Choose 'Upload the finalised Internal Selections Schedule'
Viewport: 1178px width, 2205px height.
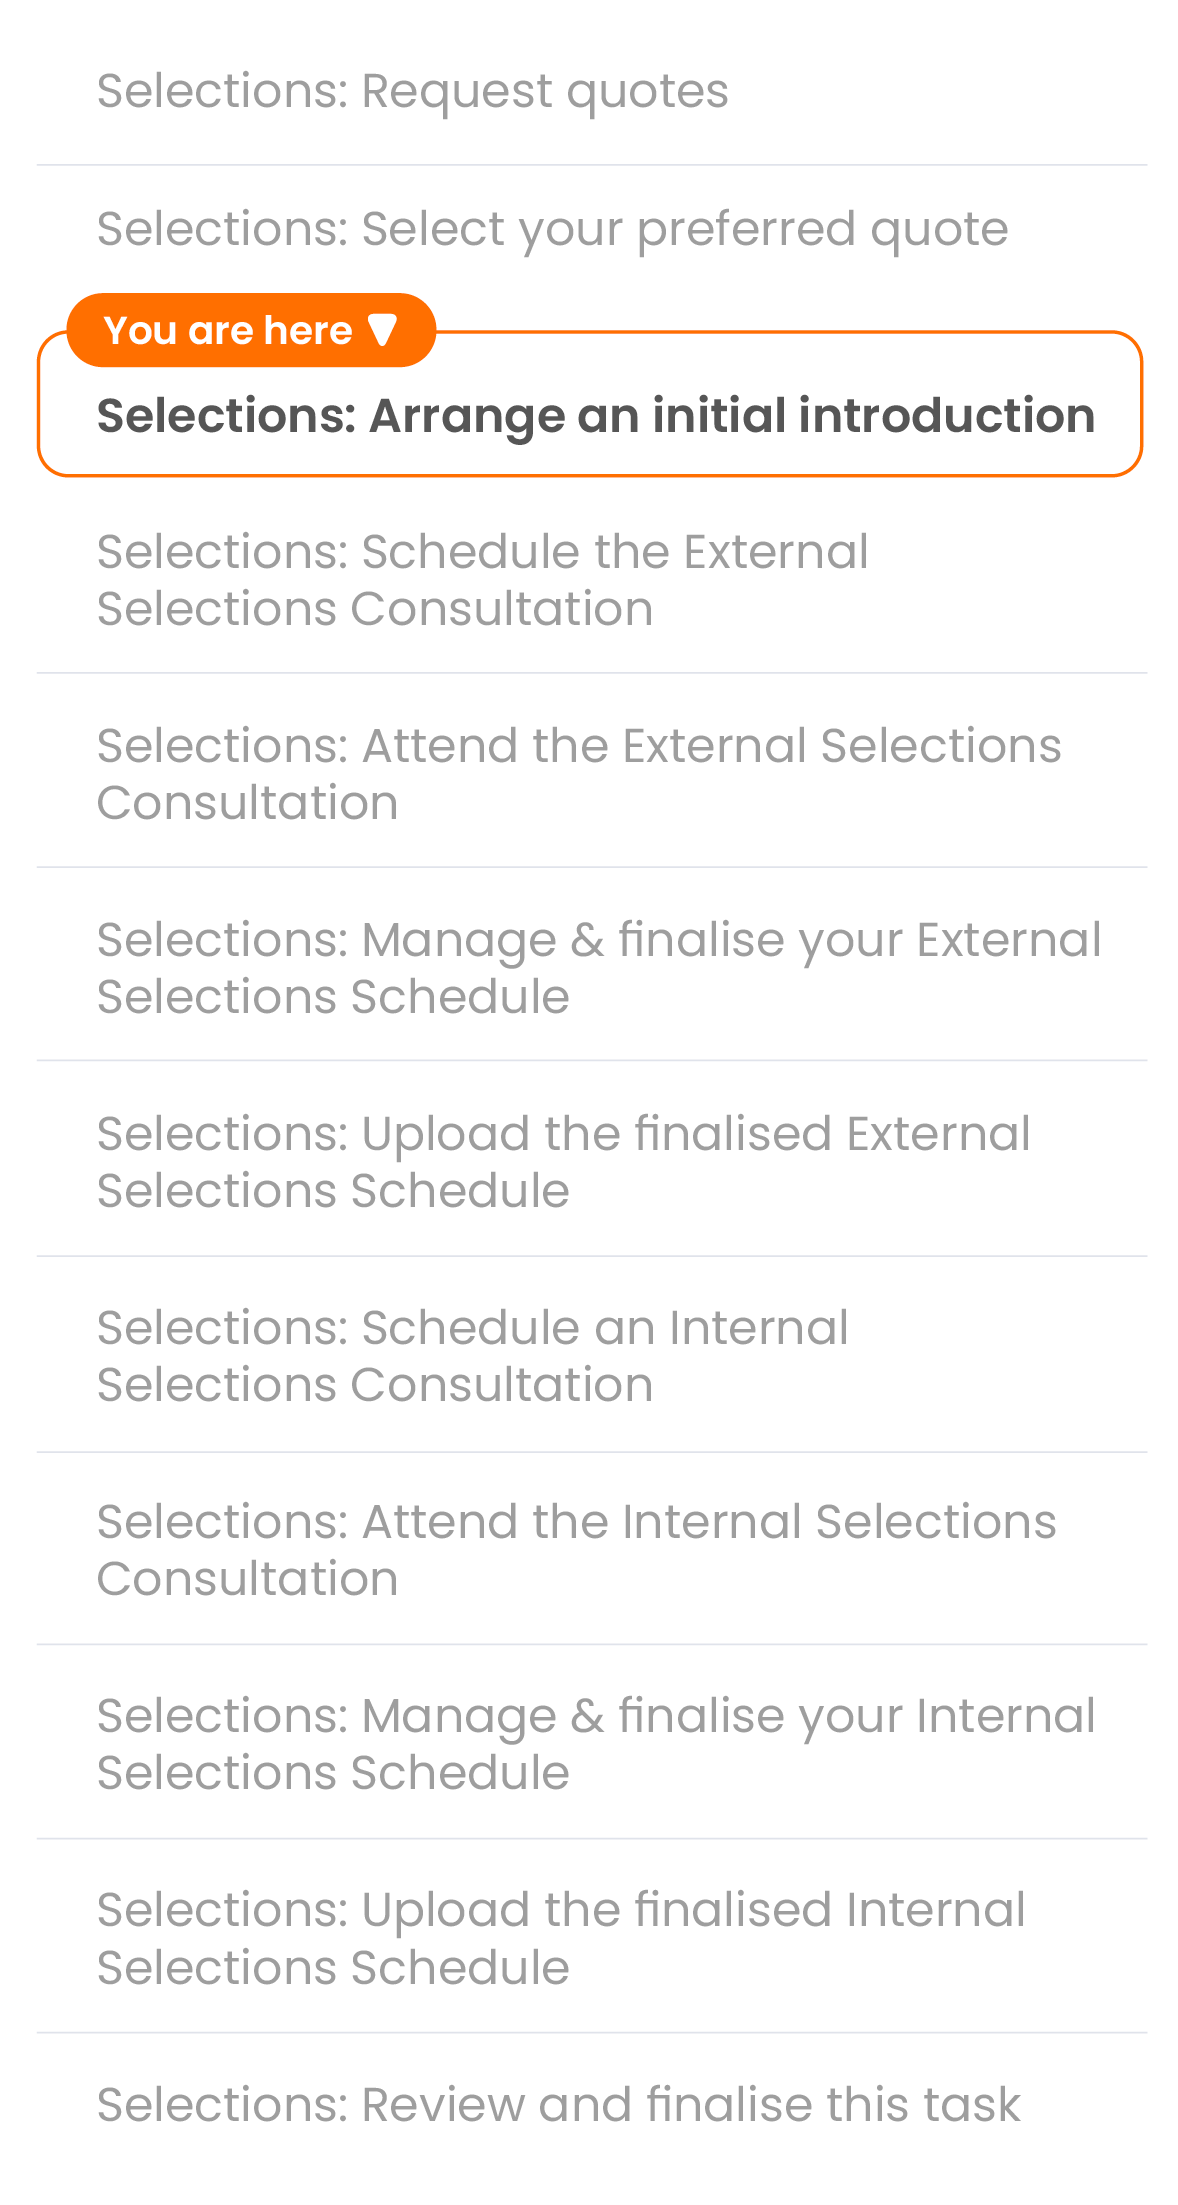(560, 1938)
